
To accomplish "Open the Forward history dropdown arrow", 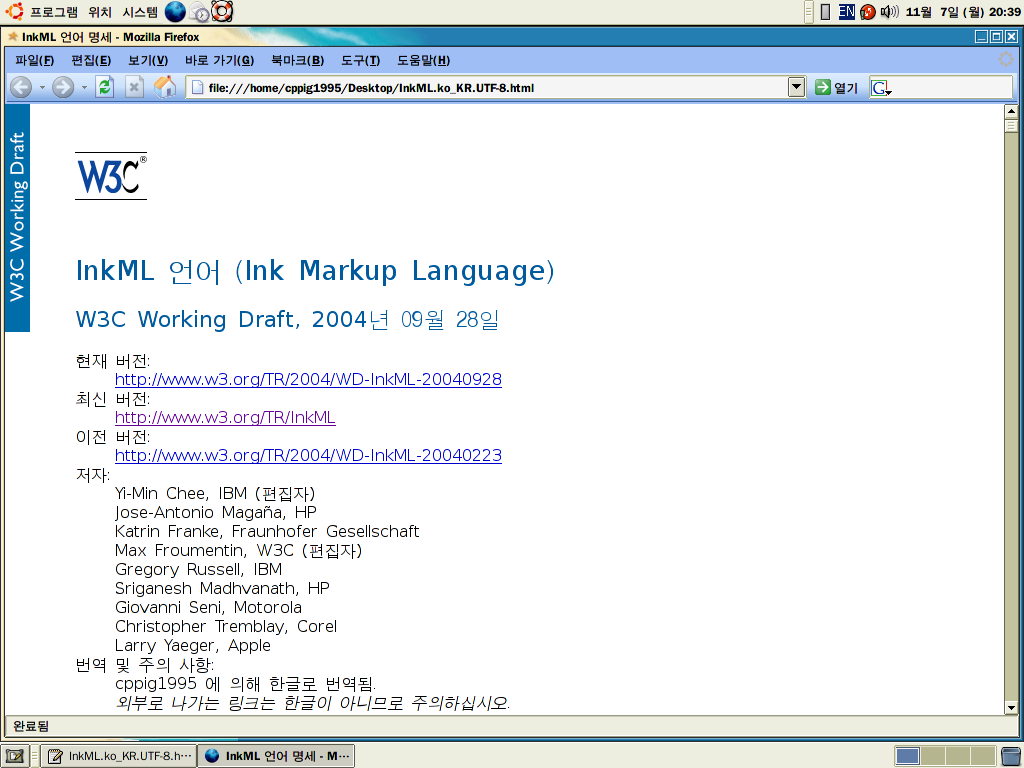I will point(84,88).
